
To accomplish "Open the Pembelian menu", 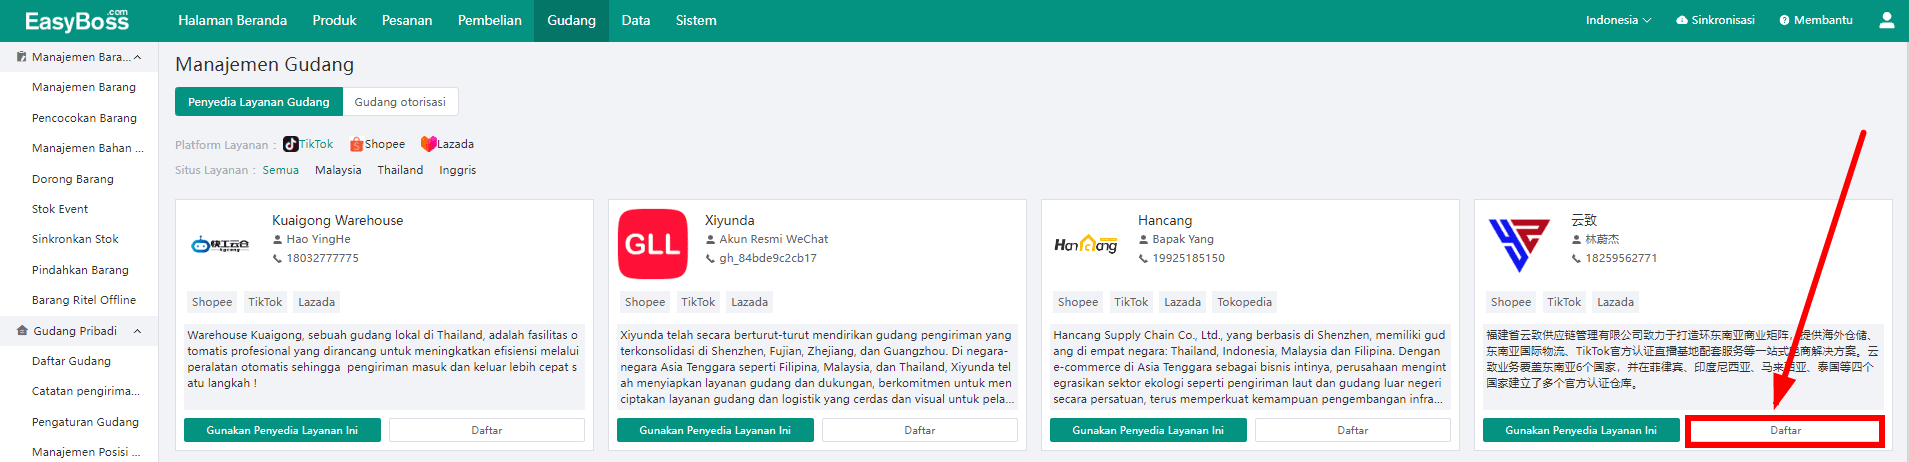I will coord(490,20).
